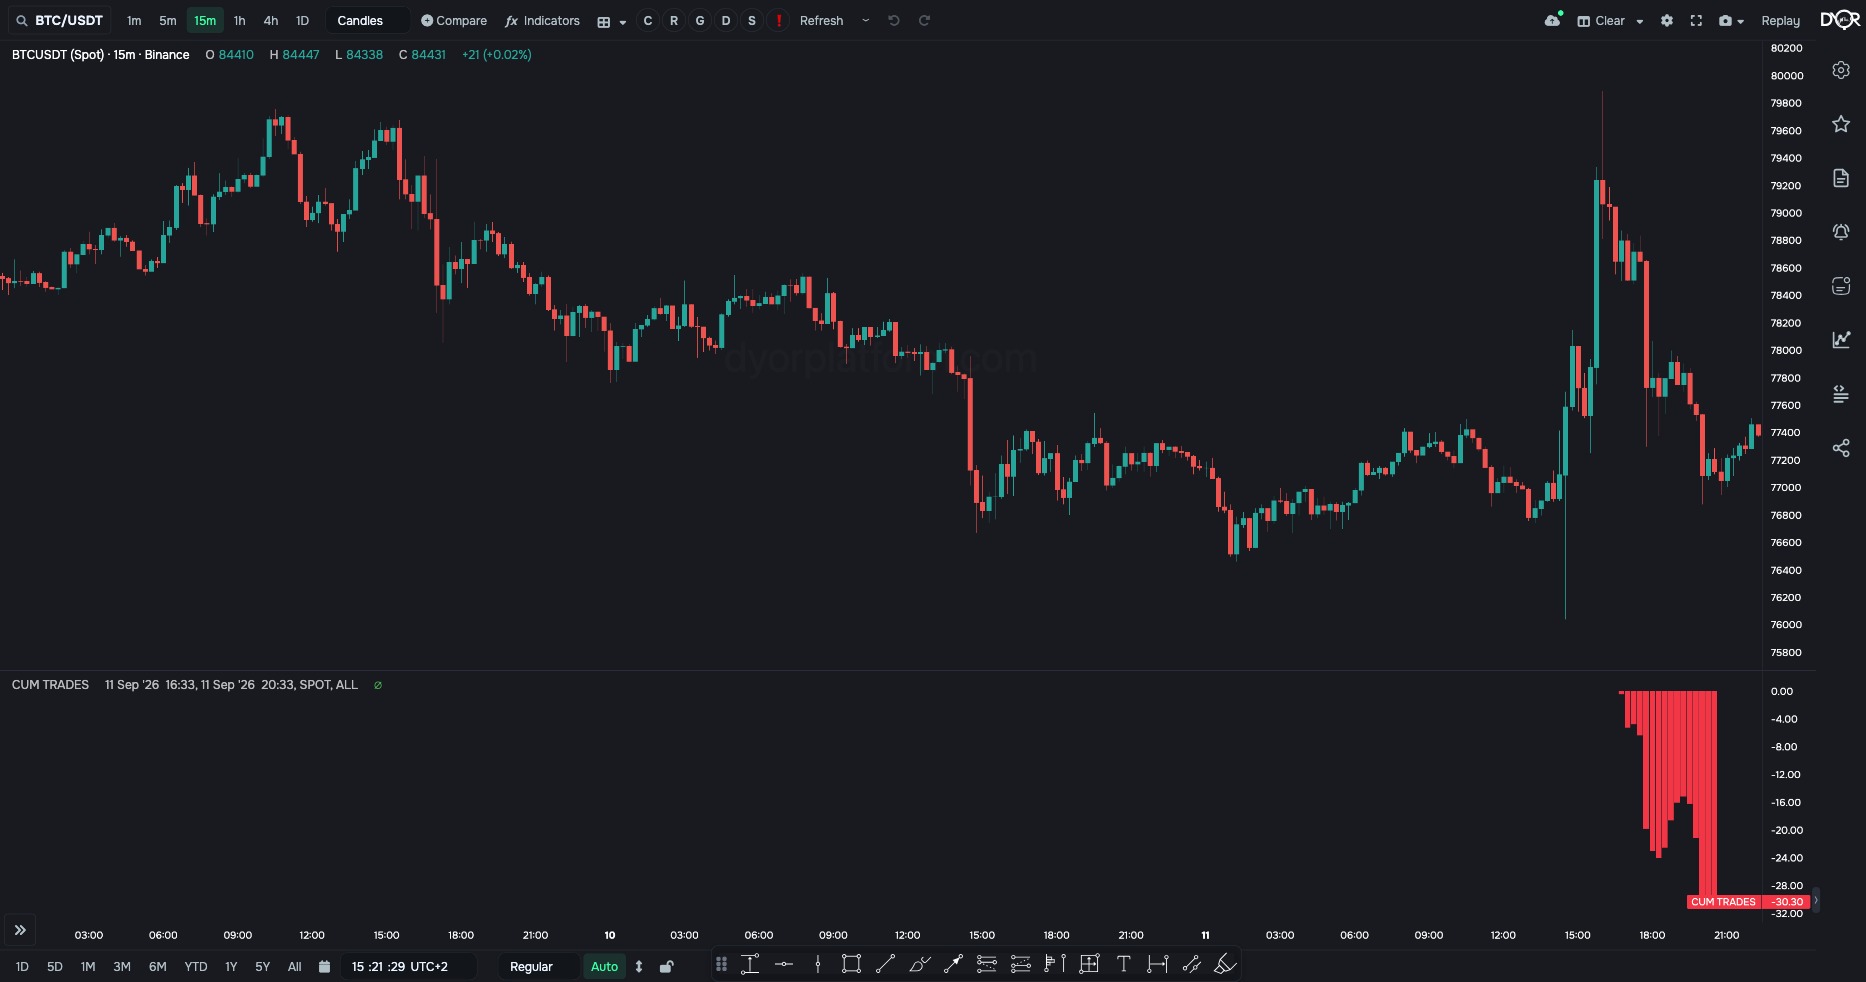This screenshot has height=982, width=1866.
Task: Open the BTC/USDT symbol search
Action: [60, 20]
